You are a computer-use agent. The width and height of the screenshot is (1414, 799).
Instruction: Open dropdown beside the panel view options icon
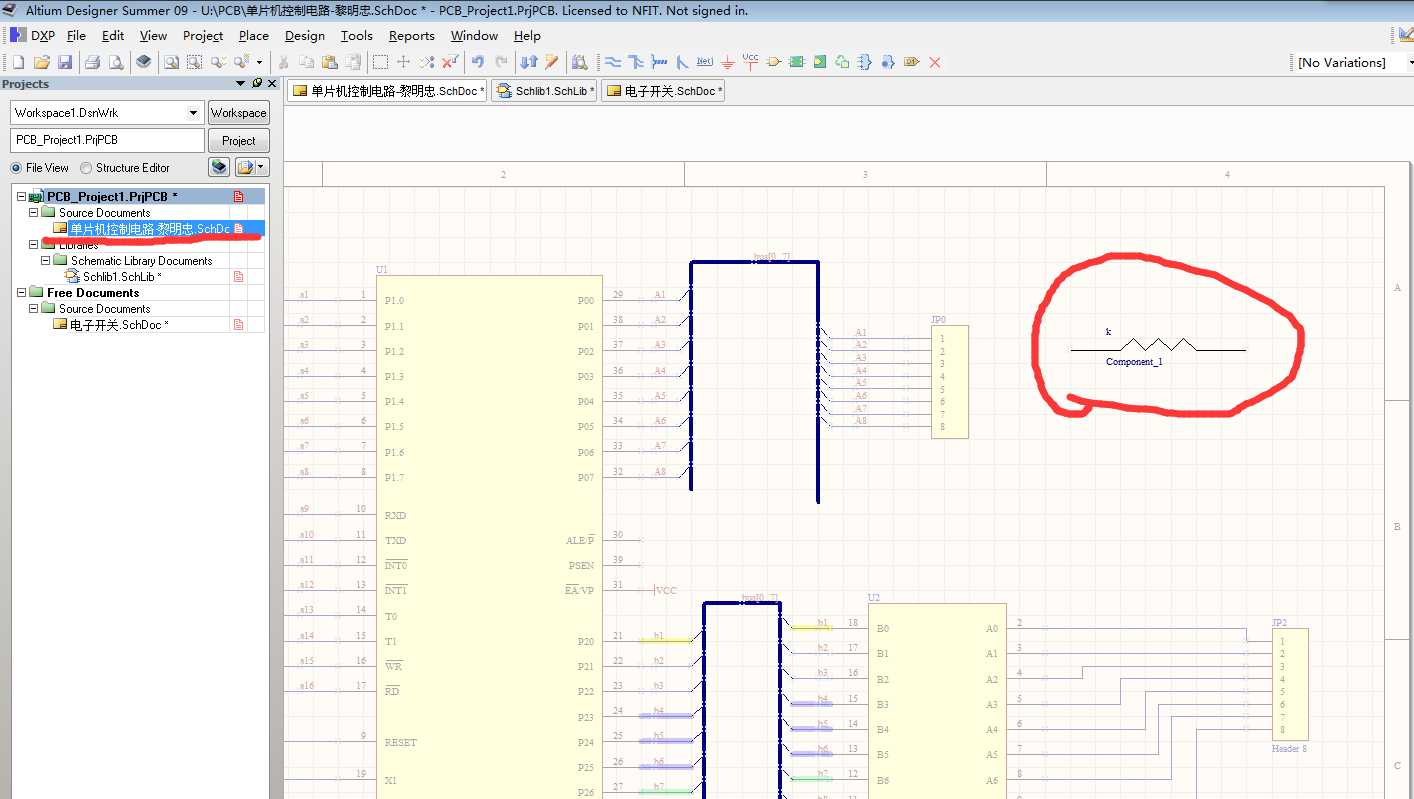pos(262,167)
